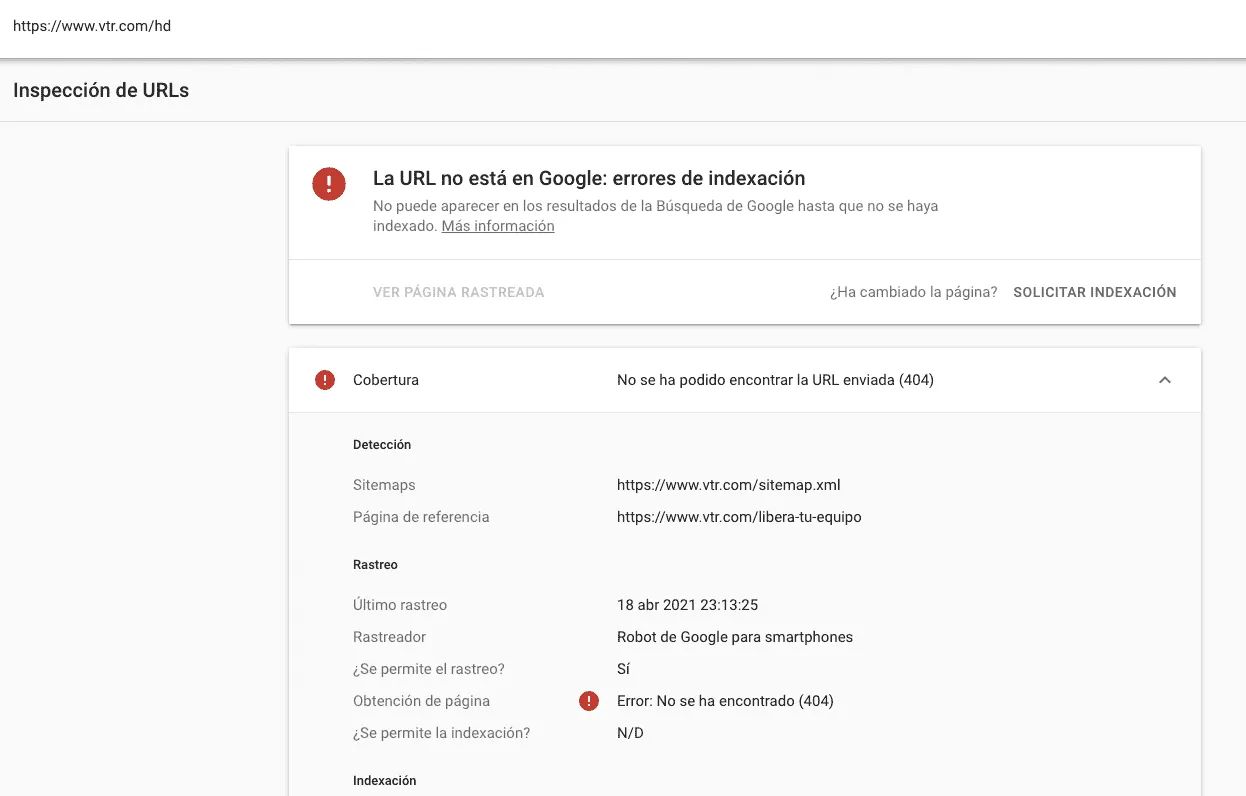Viewport: 1246px width, 796px height.
Task: Click the Detección section heading
Action: tap(382, 445)
